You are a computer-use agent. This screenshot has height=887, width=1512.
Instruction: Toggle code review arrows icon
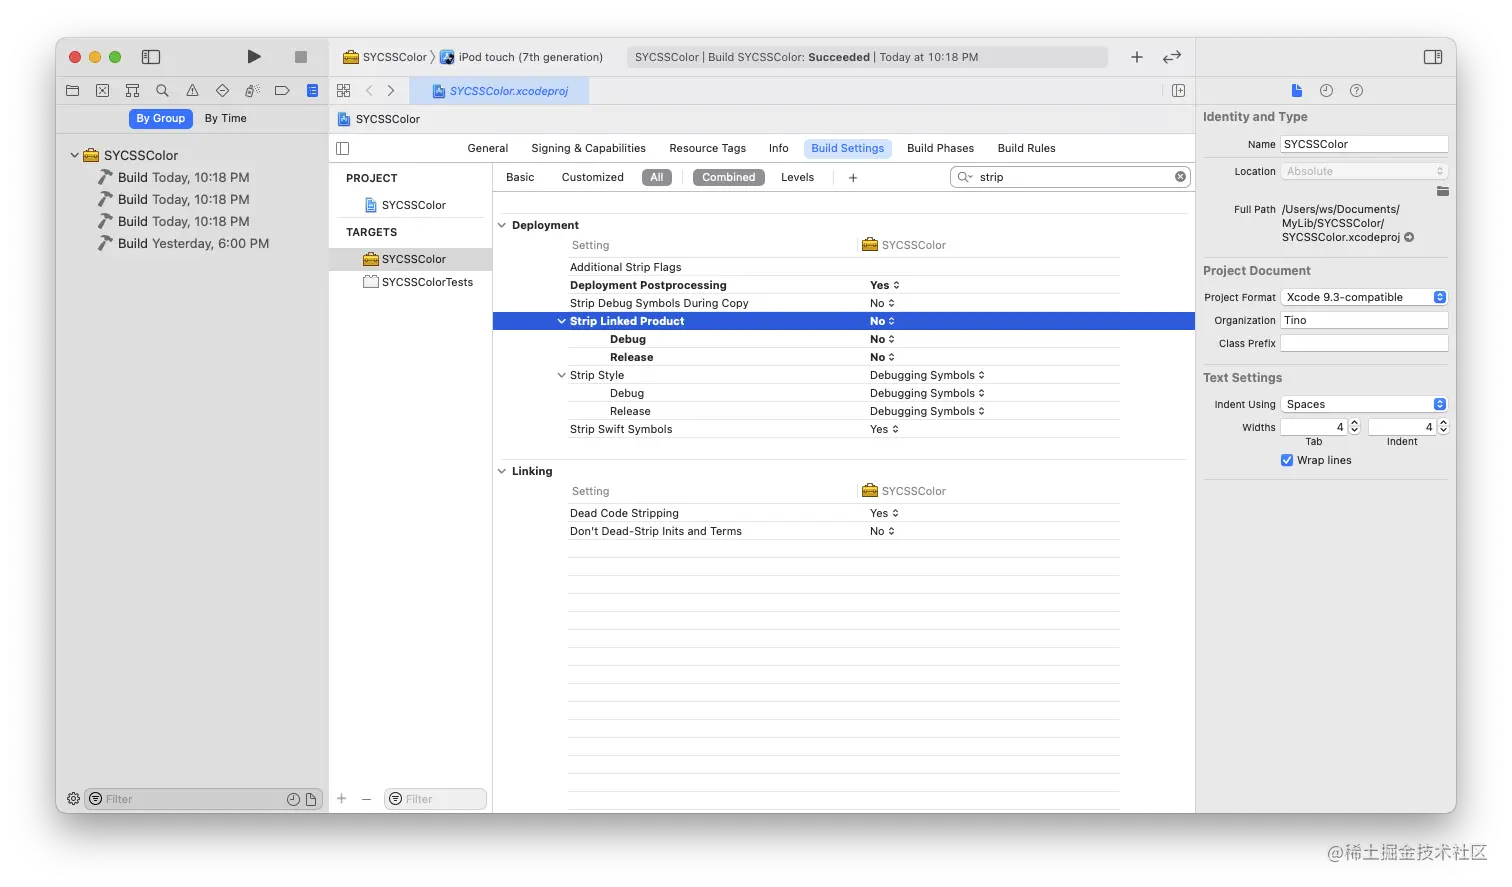[x=1172, y=57]
